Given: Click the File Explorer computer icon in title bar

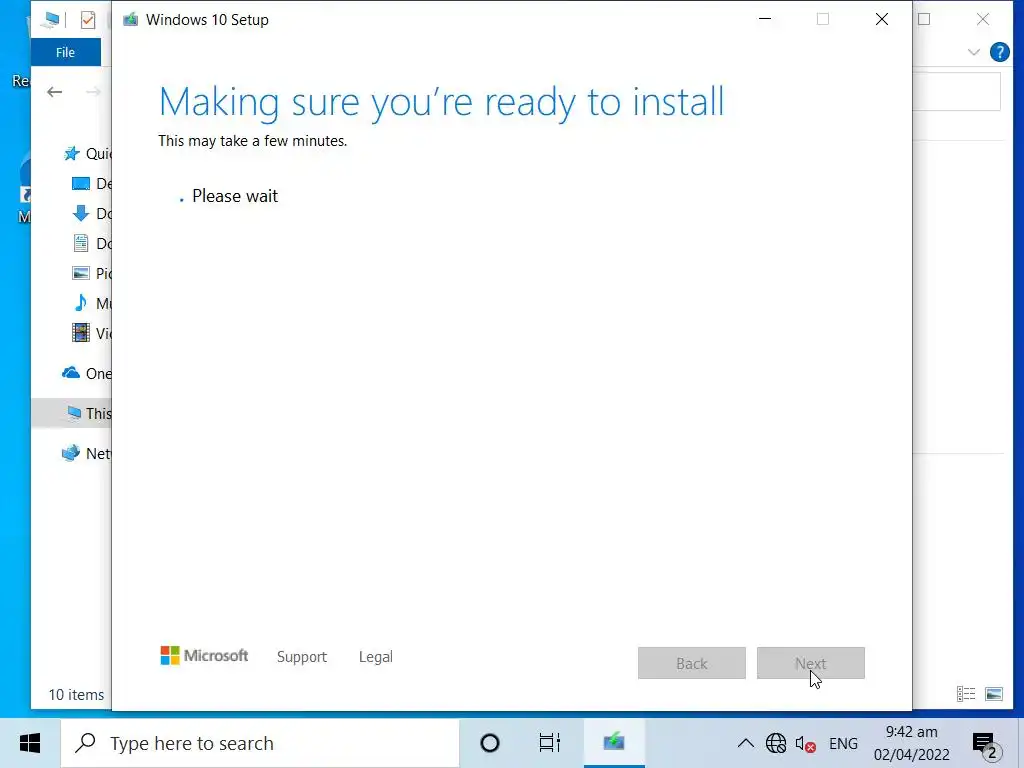Looking at the screenshot, I should (x=50, y=20).
